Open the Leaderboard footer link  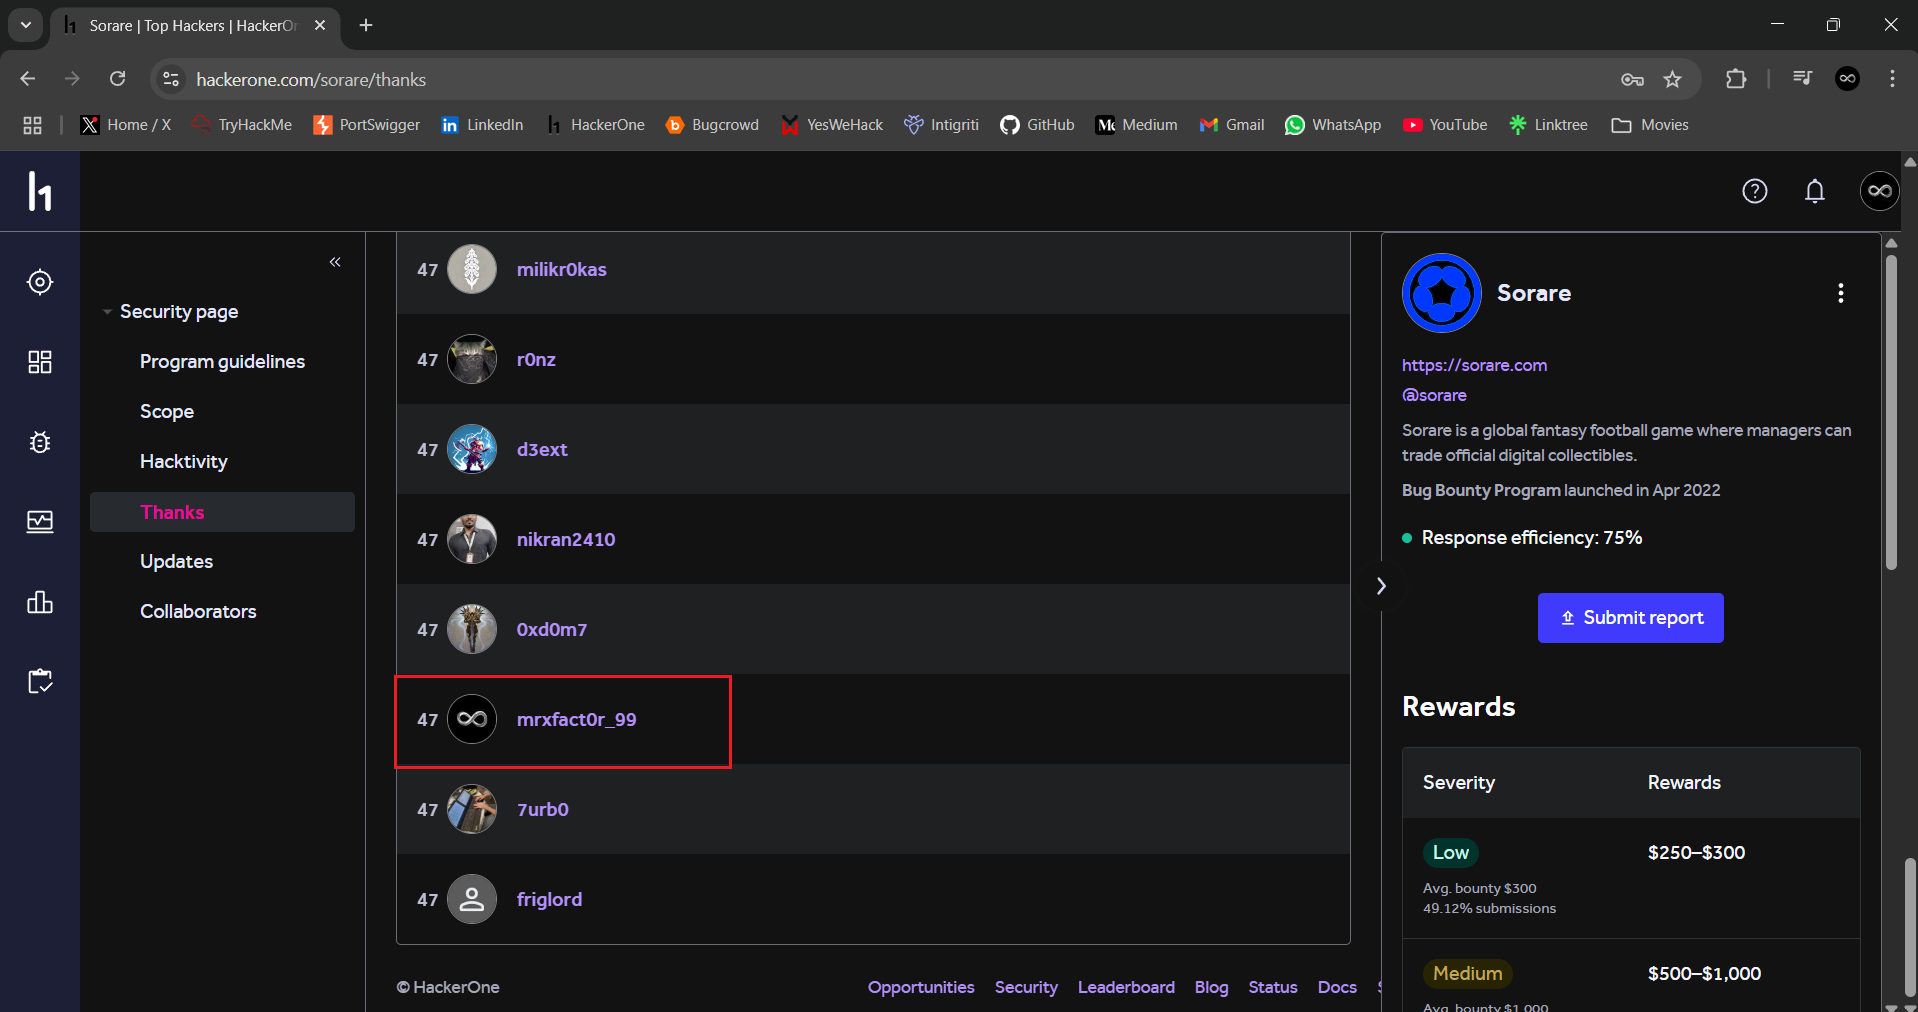(x=1126, y=987)
